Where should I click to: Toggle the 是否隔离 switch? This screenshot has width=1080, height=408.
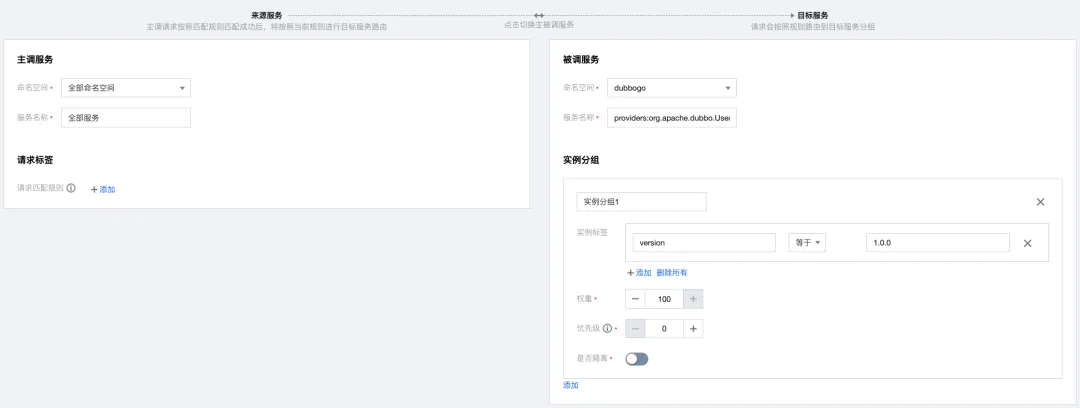click(x=636, y=358)
